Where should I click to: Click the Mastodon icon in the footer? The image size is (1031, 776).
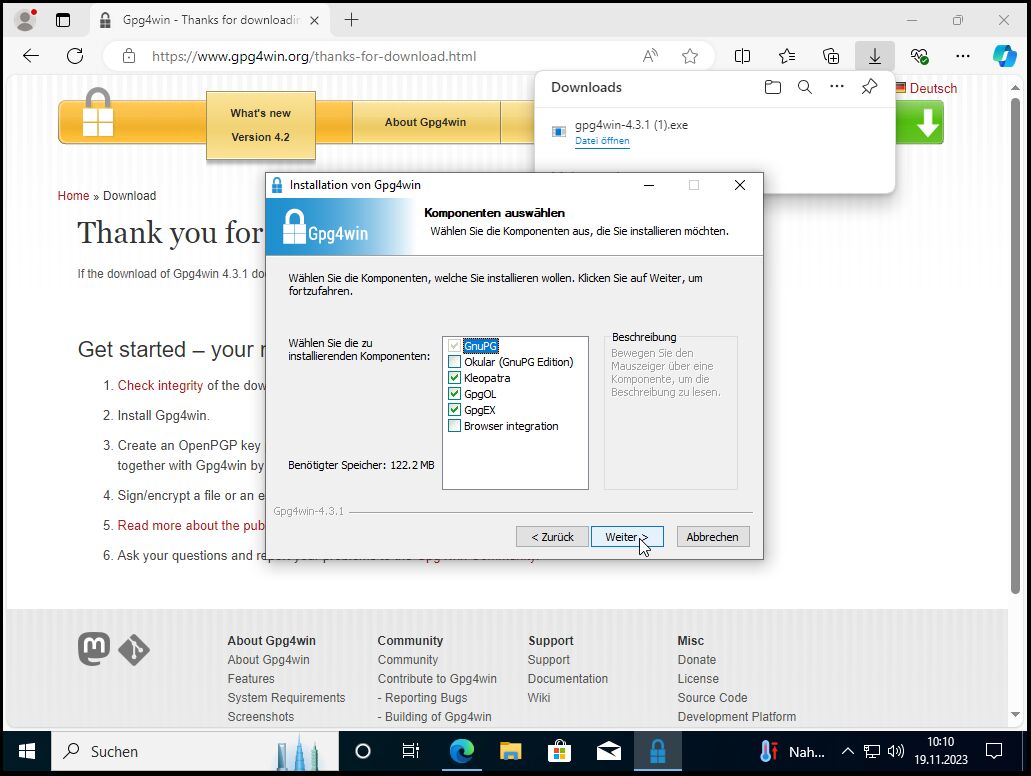[x=93, y=650]
